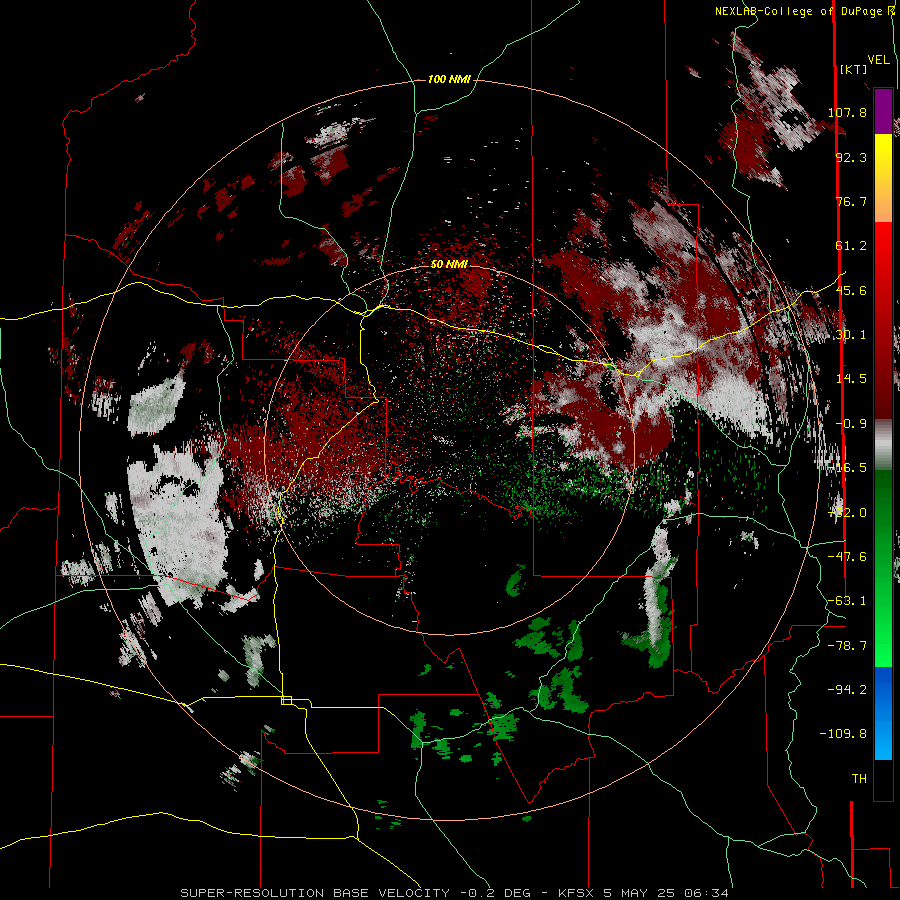This screenshot has width=900, height=900.
Task: Click the -63.1 velocity scale value
Action: point(847,601)
